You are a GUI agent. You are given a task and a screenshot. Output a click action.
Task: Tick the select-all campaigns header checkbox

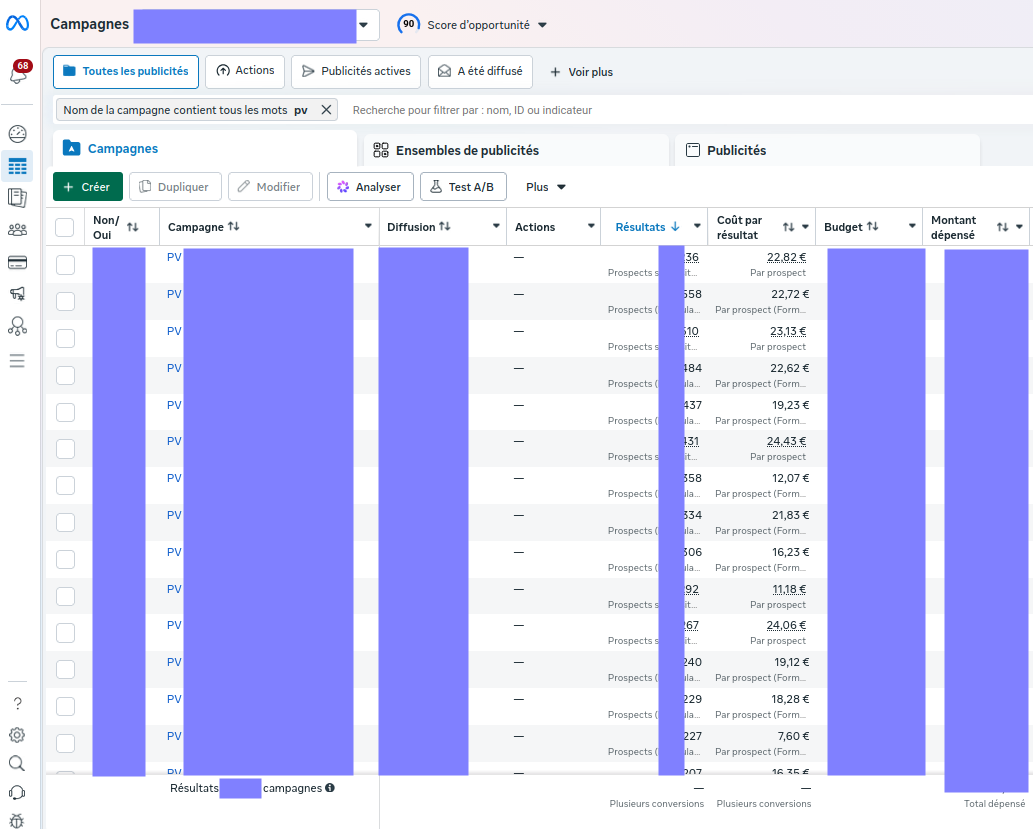(65, 227)
